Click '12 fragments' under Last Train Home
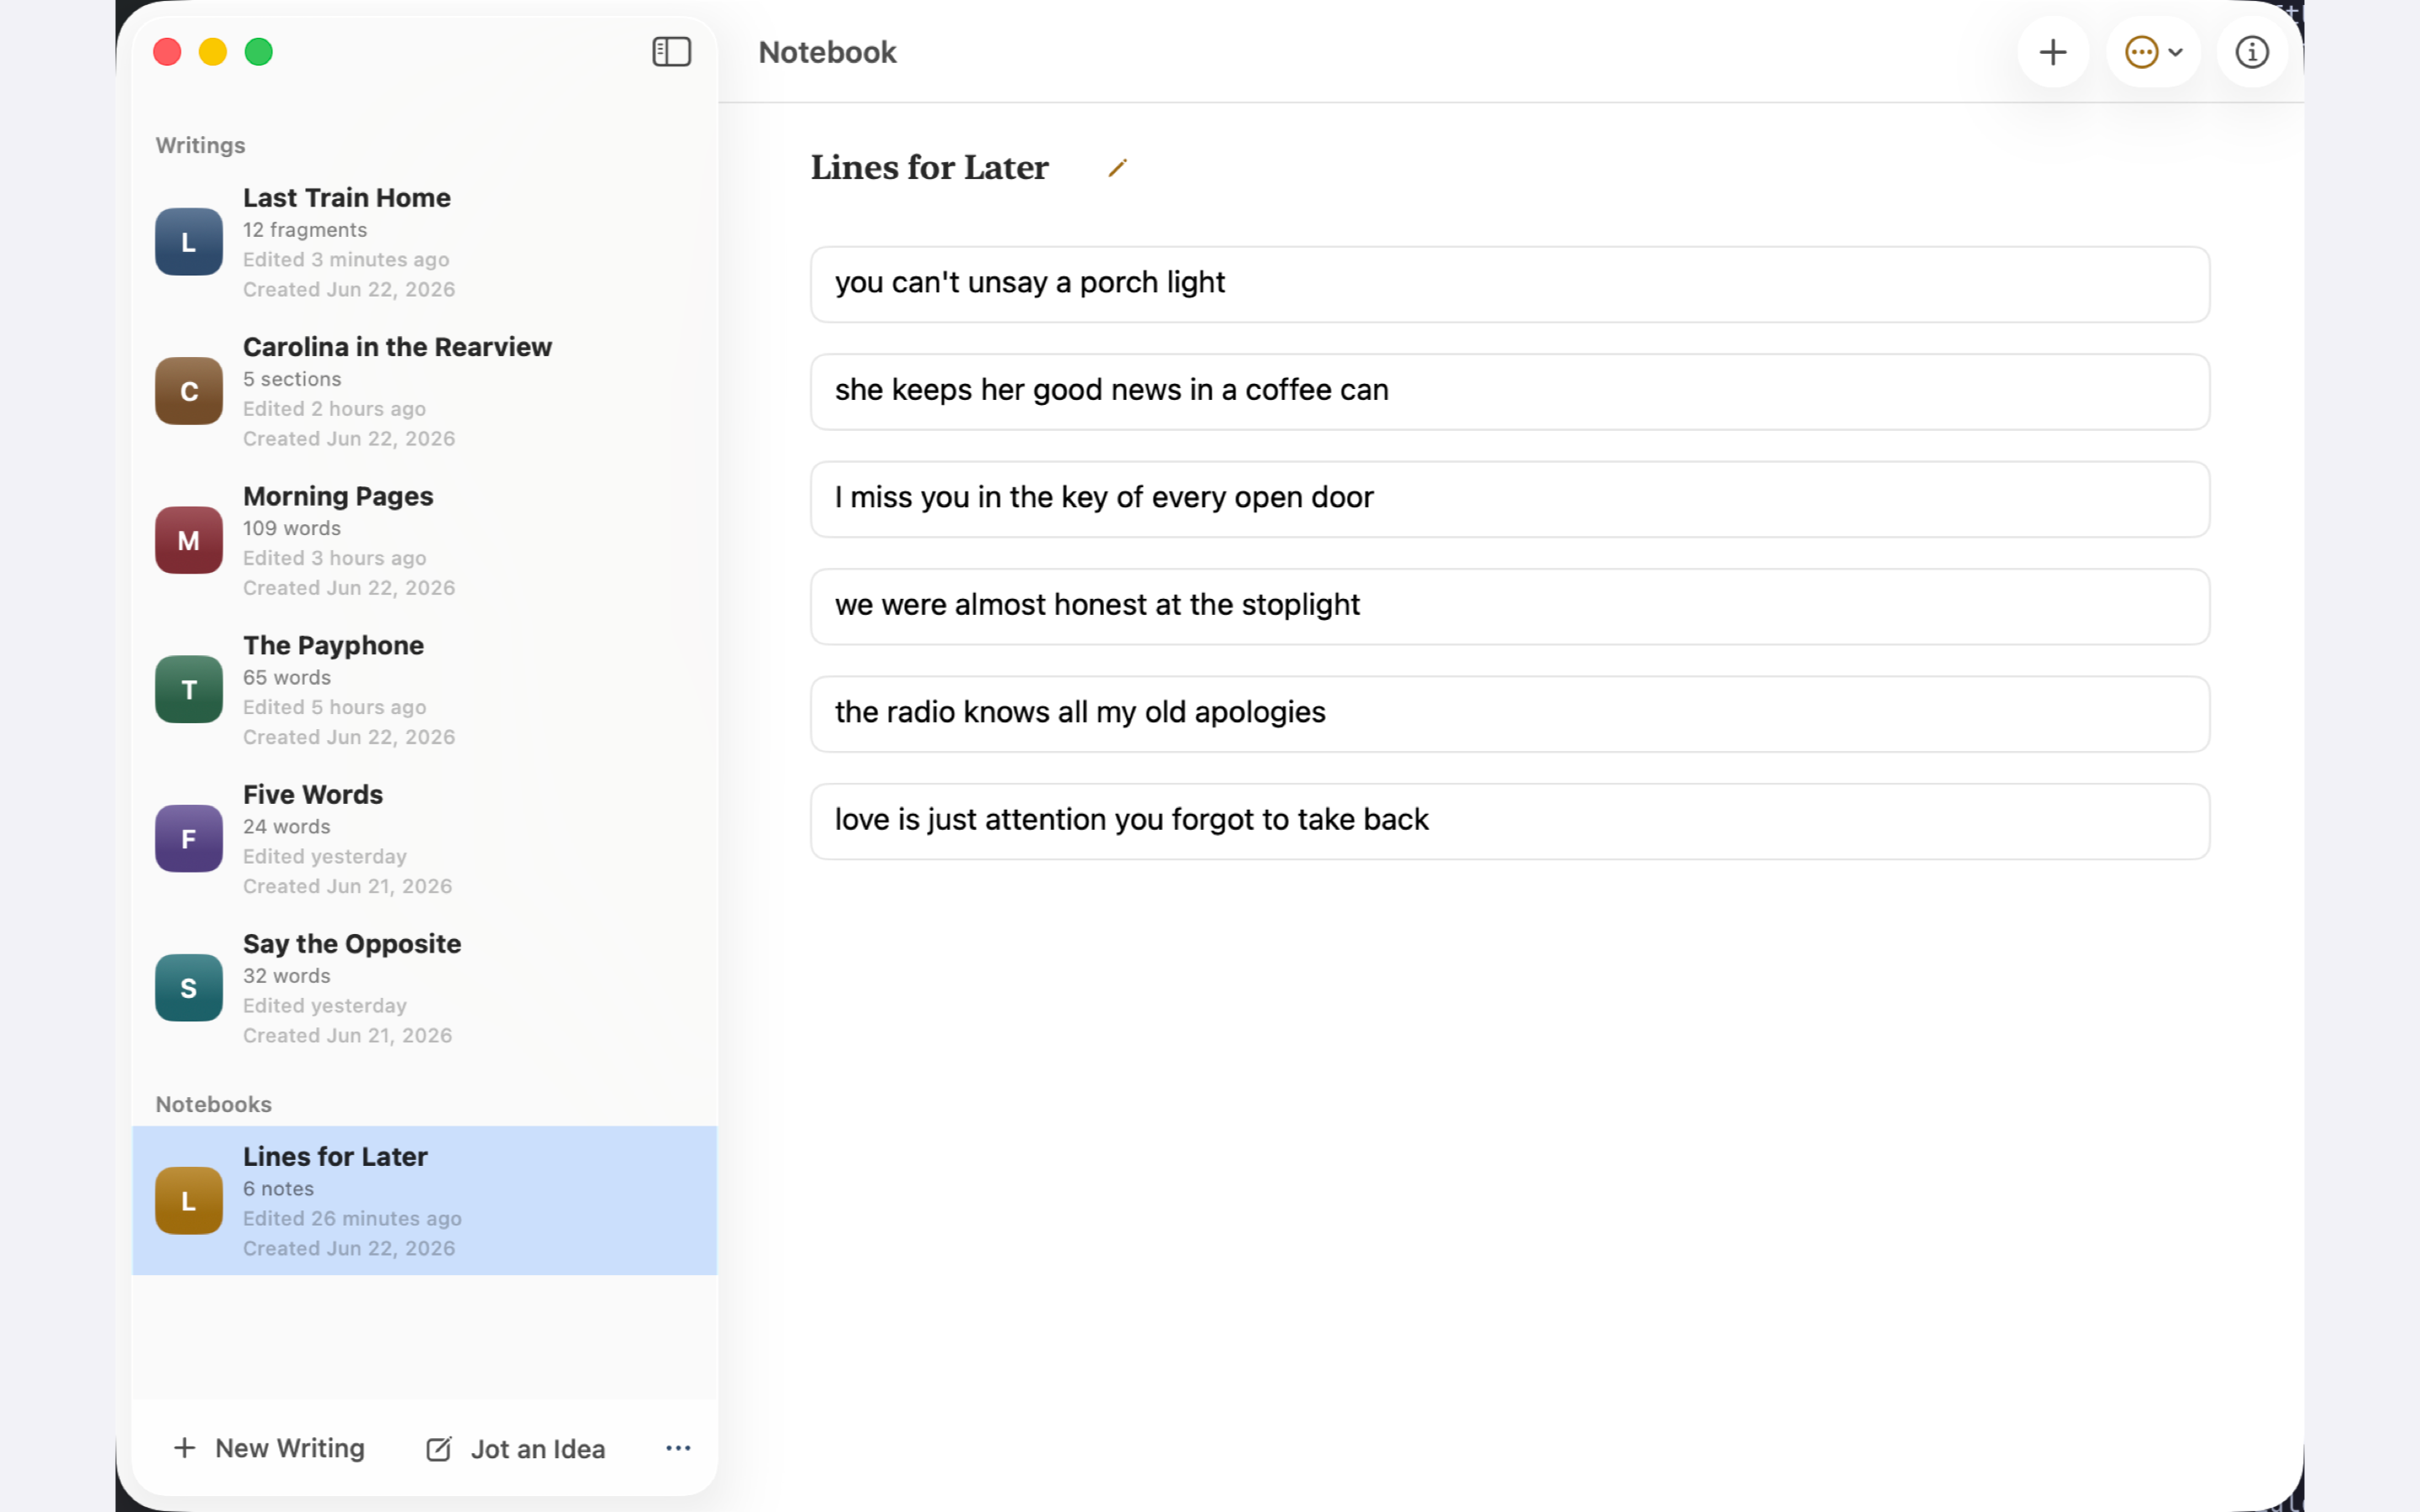The image size is (2420, 1512). click(305, 230)
